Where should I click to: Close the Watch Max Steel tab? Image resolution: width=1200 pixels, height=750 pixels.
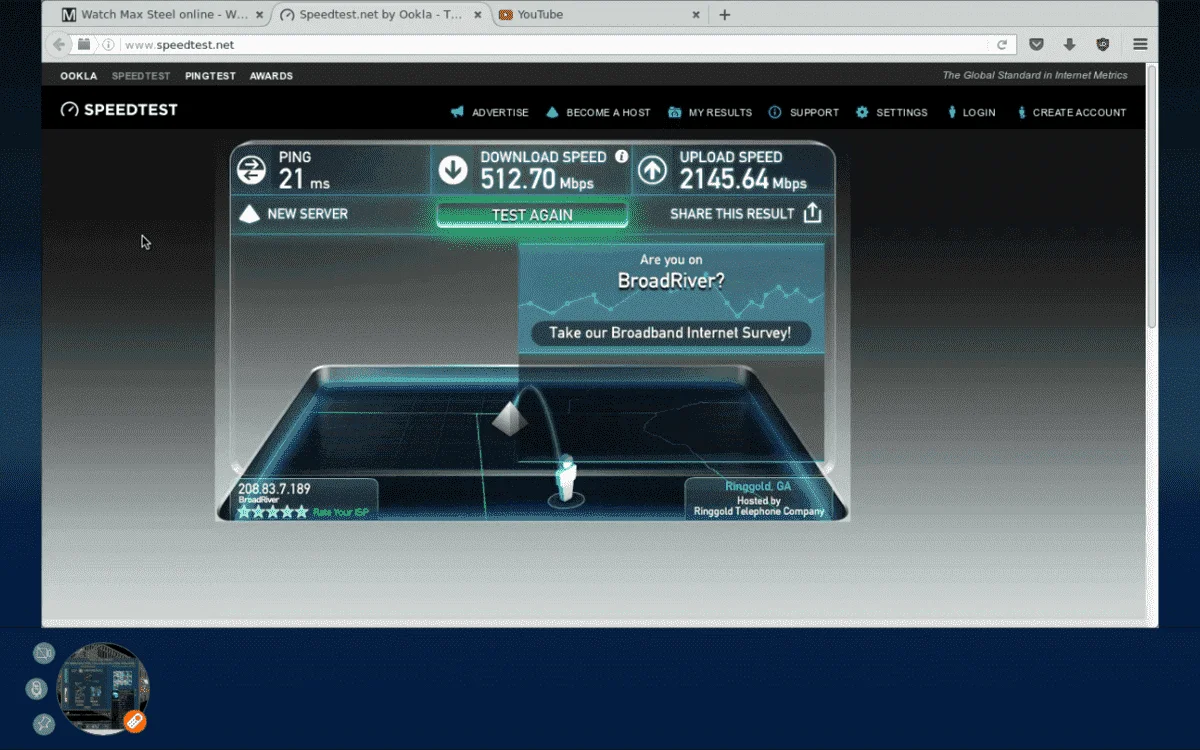(x=259, y=15)
